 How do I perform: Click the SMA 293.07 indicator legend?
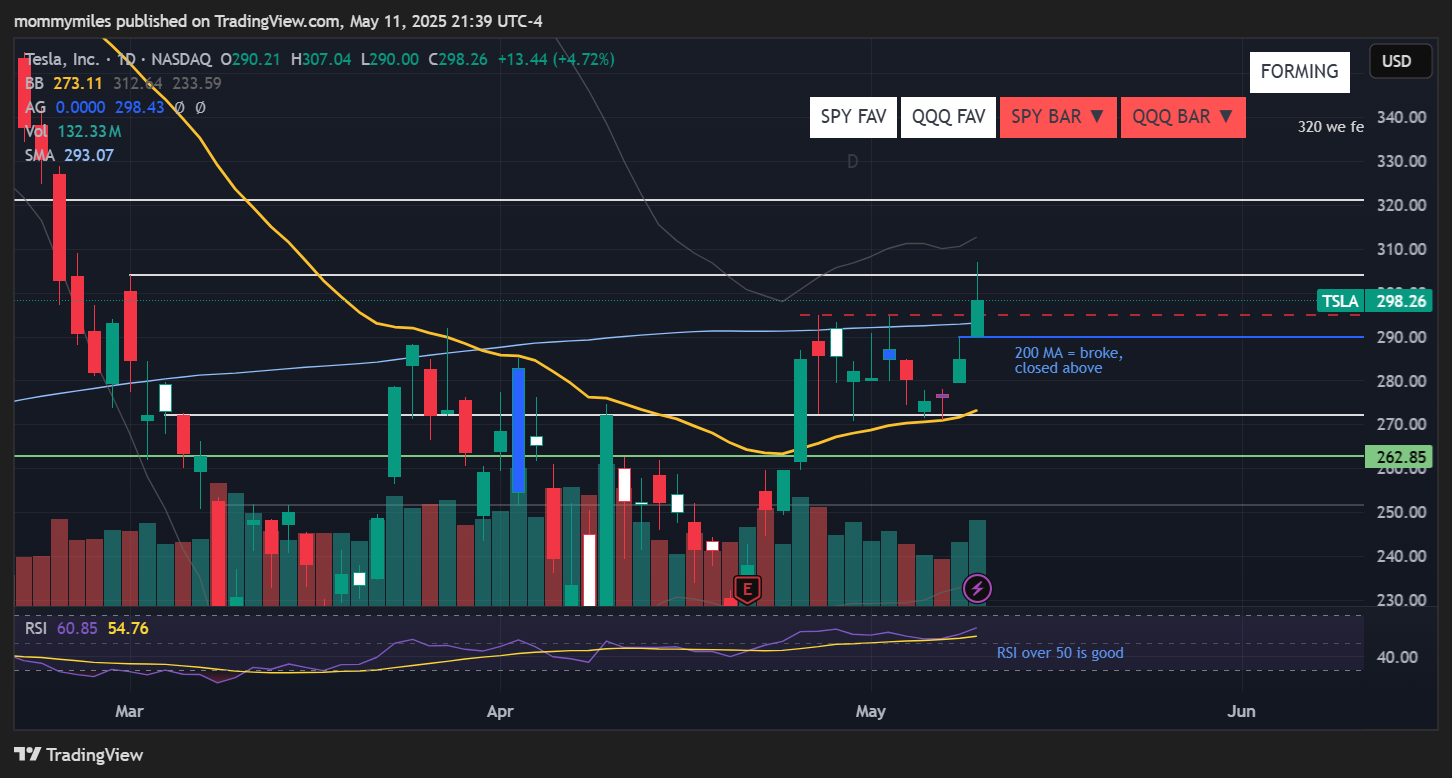70,155
